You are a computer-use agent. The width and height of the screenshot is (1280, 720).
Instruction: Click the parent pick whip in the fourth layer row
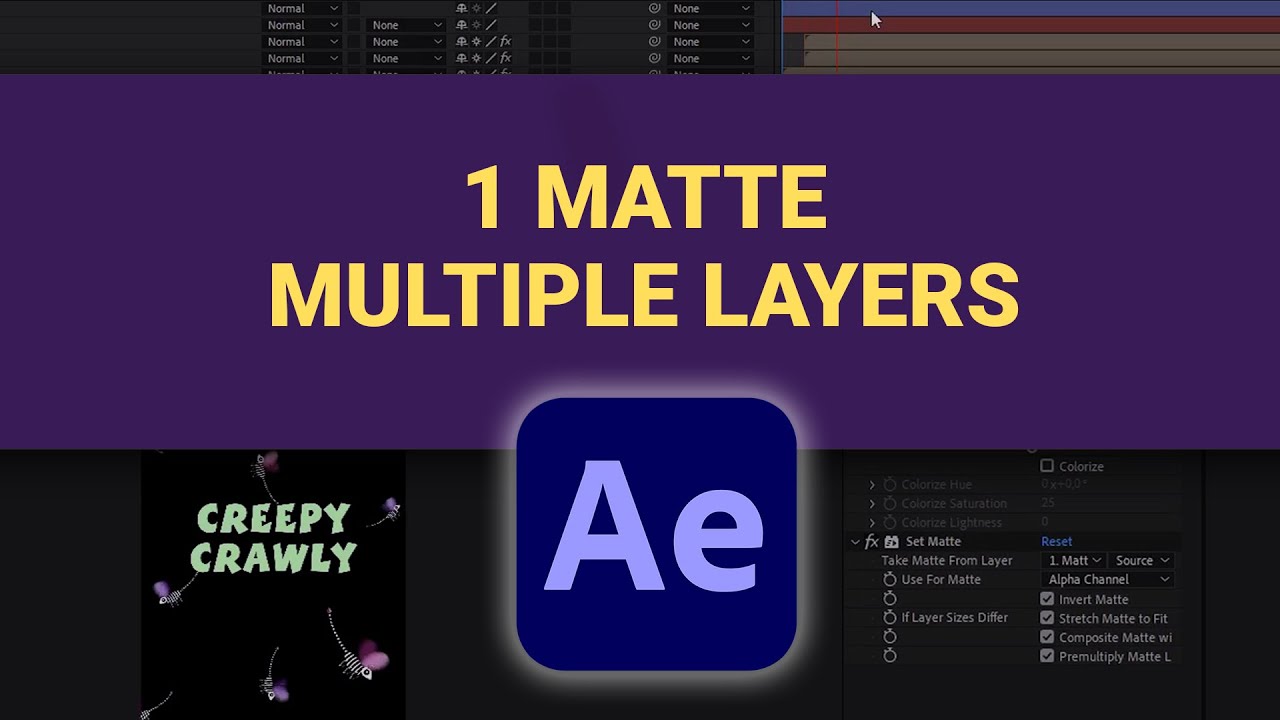tap(654, 59)
